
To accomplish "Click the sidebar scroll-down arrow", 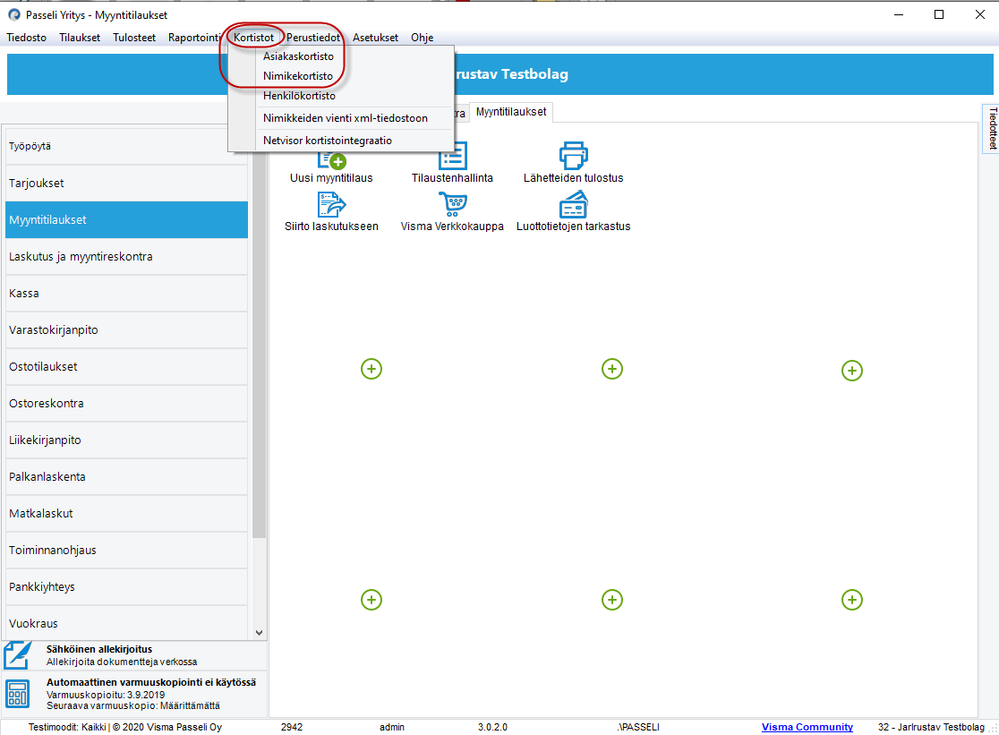I will tap(259, 632).
